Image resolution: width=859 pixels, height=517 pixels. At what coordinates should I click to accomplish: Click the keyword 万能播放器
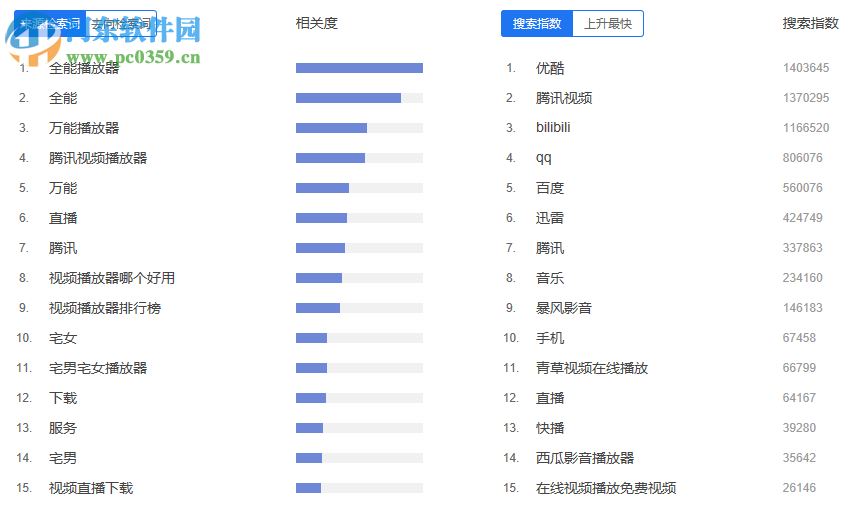[84, 128]
